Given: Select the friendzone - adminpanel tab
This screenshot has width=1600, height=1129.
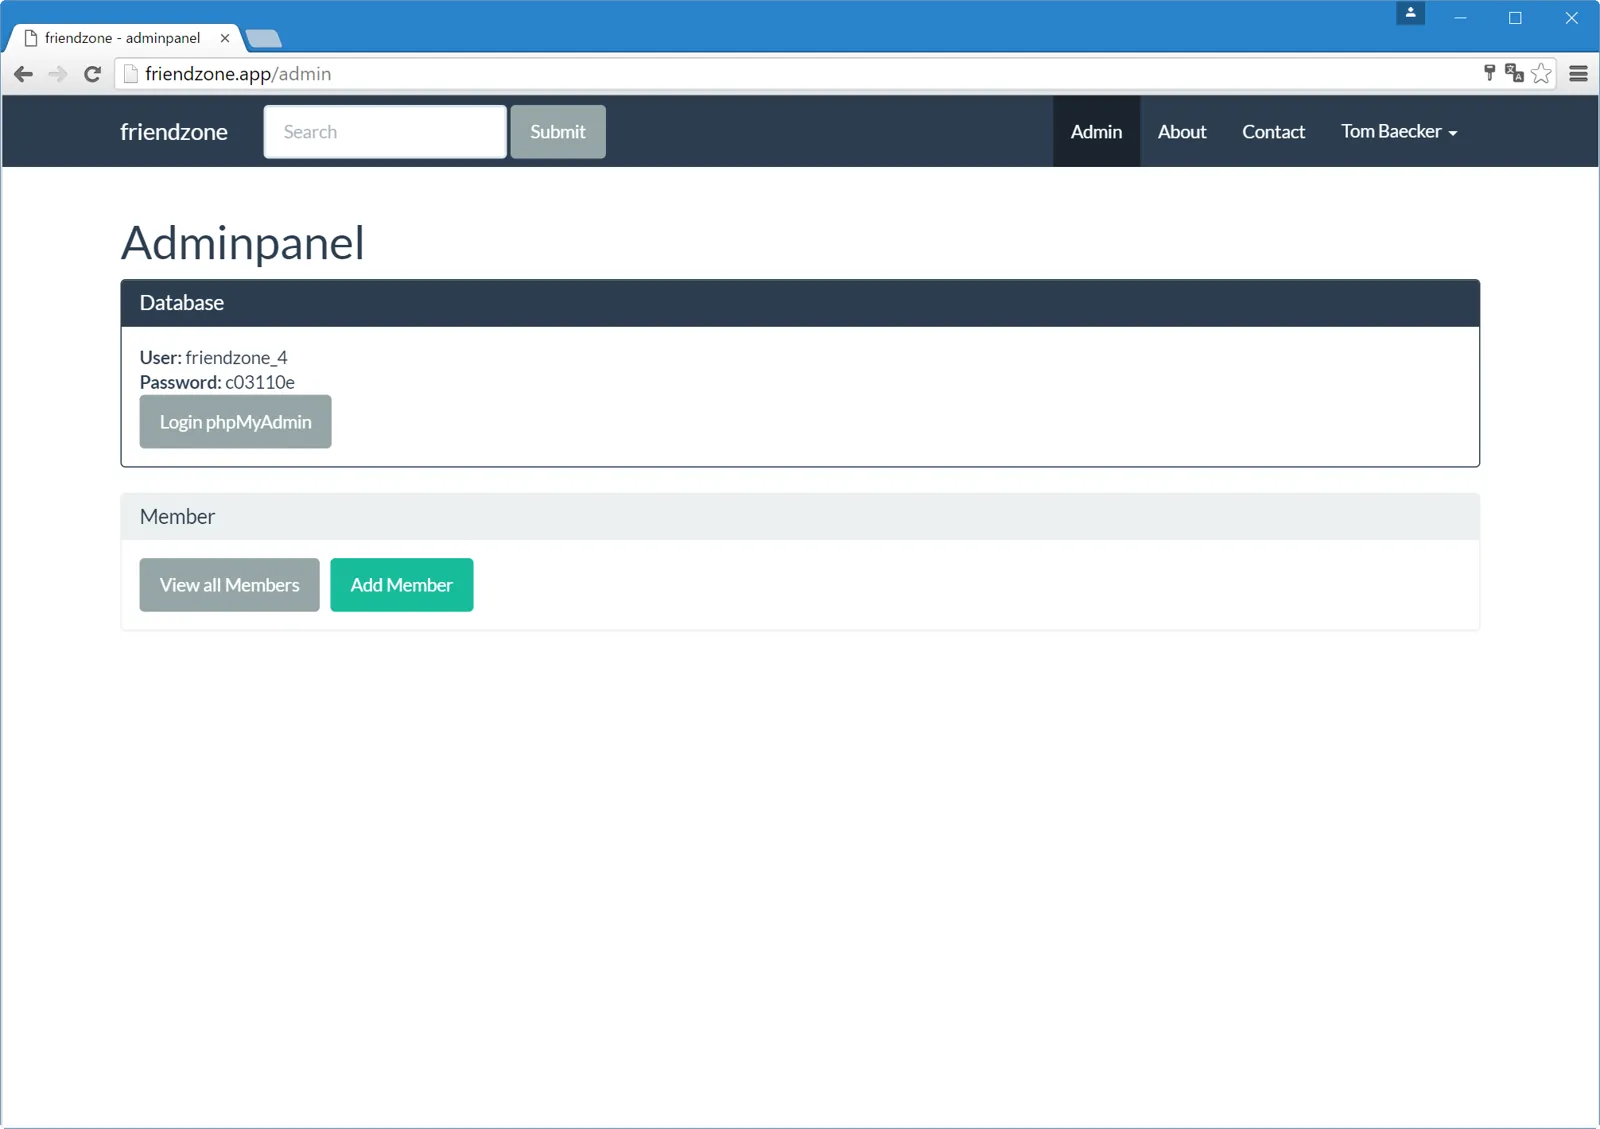Looking at the screenshot, I should [x=123, y=38].
